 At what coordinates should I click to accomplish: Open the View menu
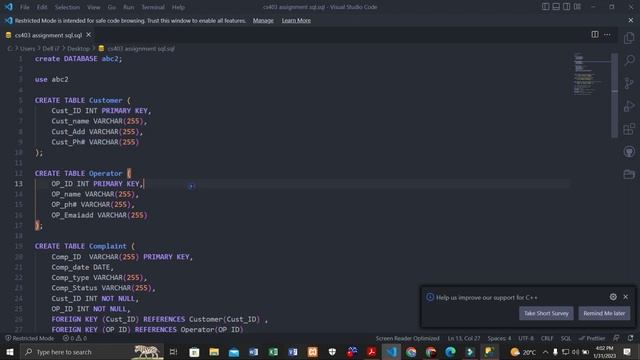93,7
